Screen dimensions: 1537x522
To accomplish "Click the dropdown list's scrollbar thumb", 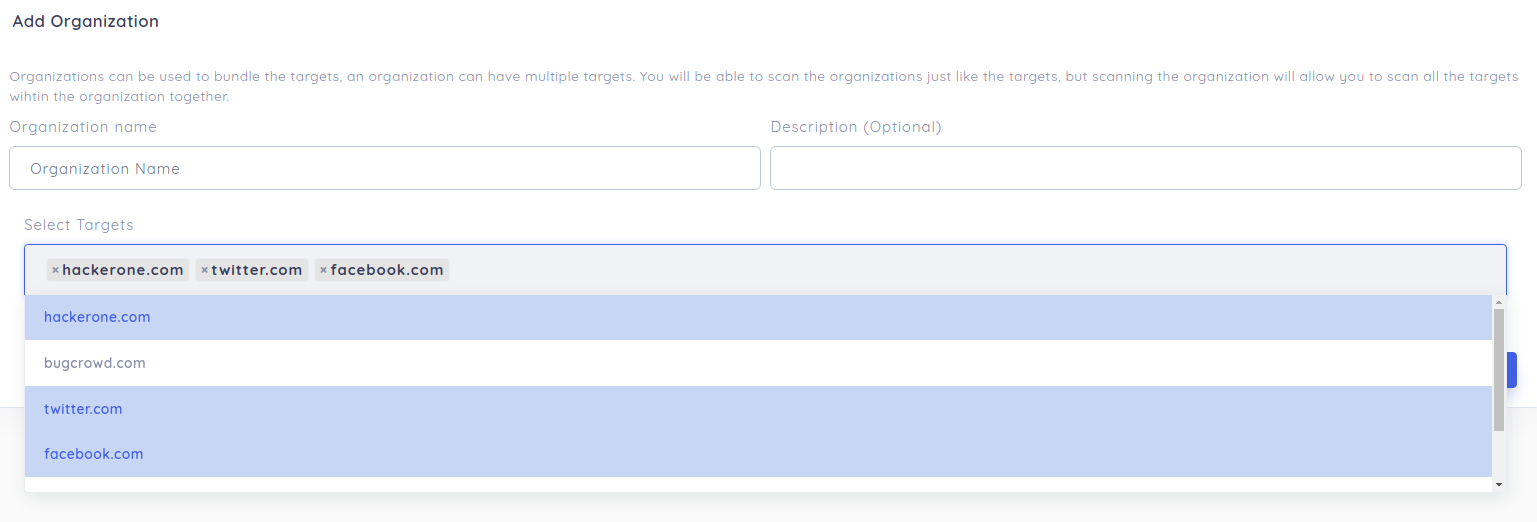I will [1498, 370].
